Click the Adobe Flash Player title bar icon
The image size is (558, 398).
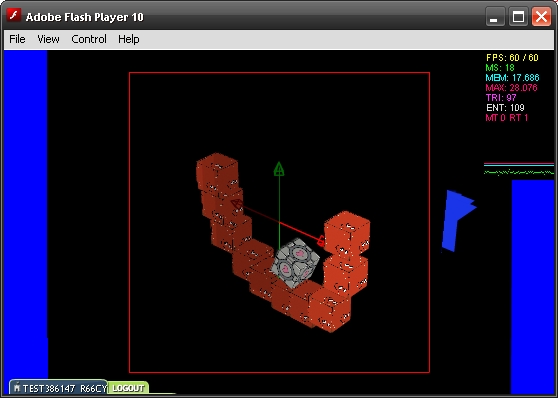click(14, 16)
